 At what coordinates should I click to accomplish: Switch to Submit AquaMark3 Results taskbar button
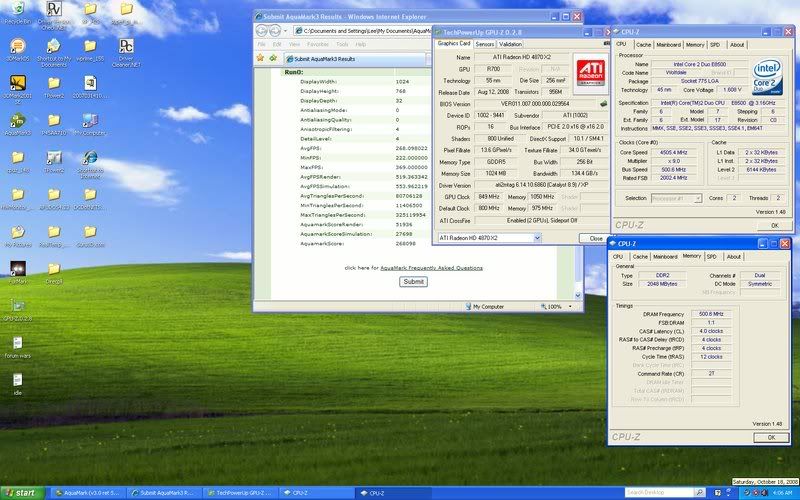pos(163,493)
